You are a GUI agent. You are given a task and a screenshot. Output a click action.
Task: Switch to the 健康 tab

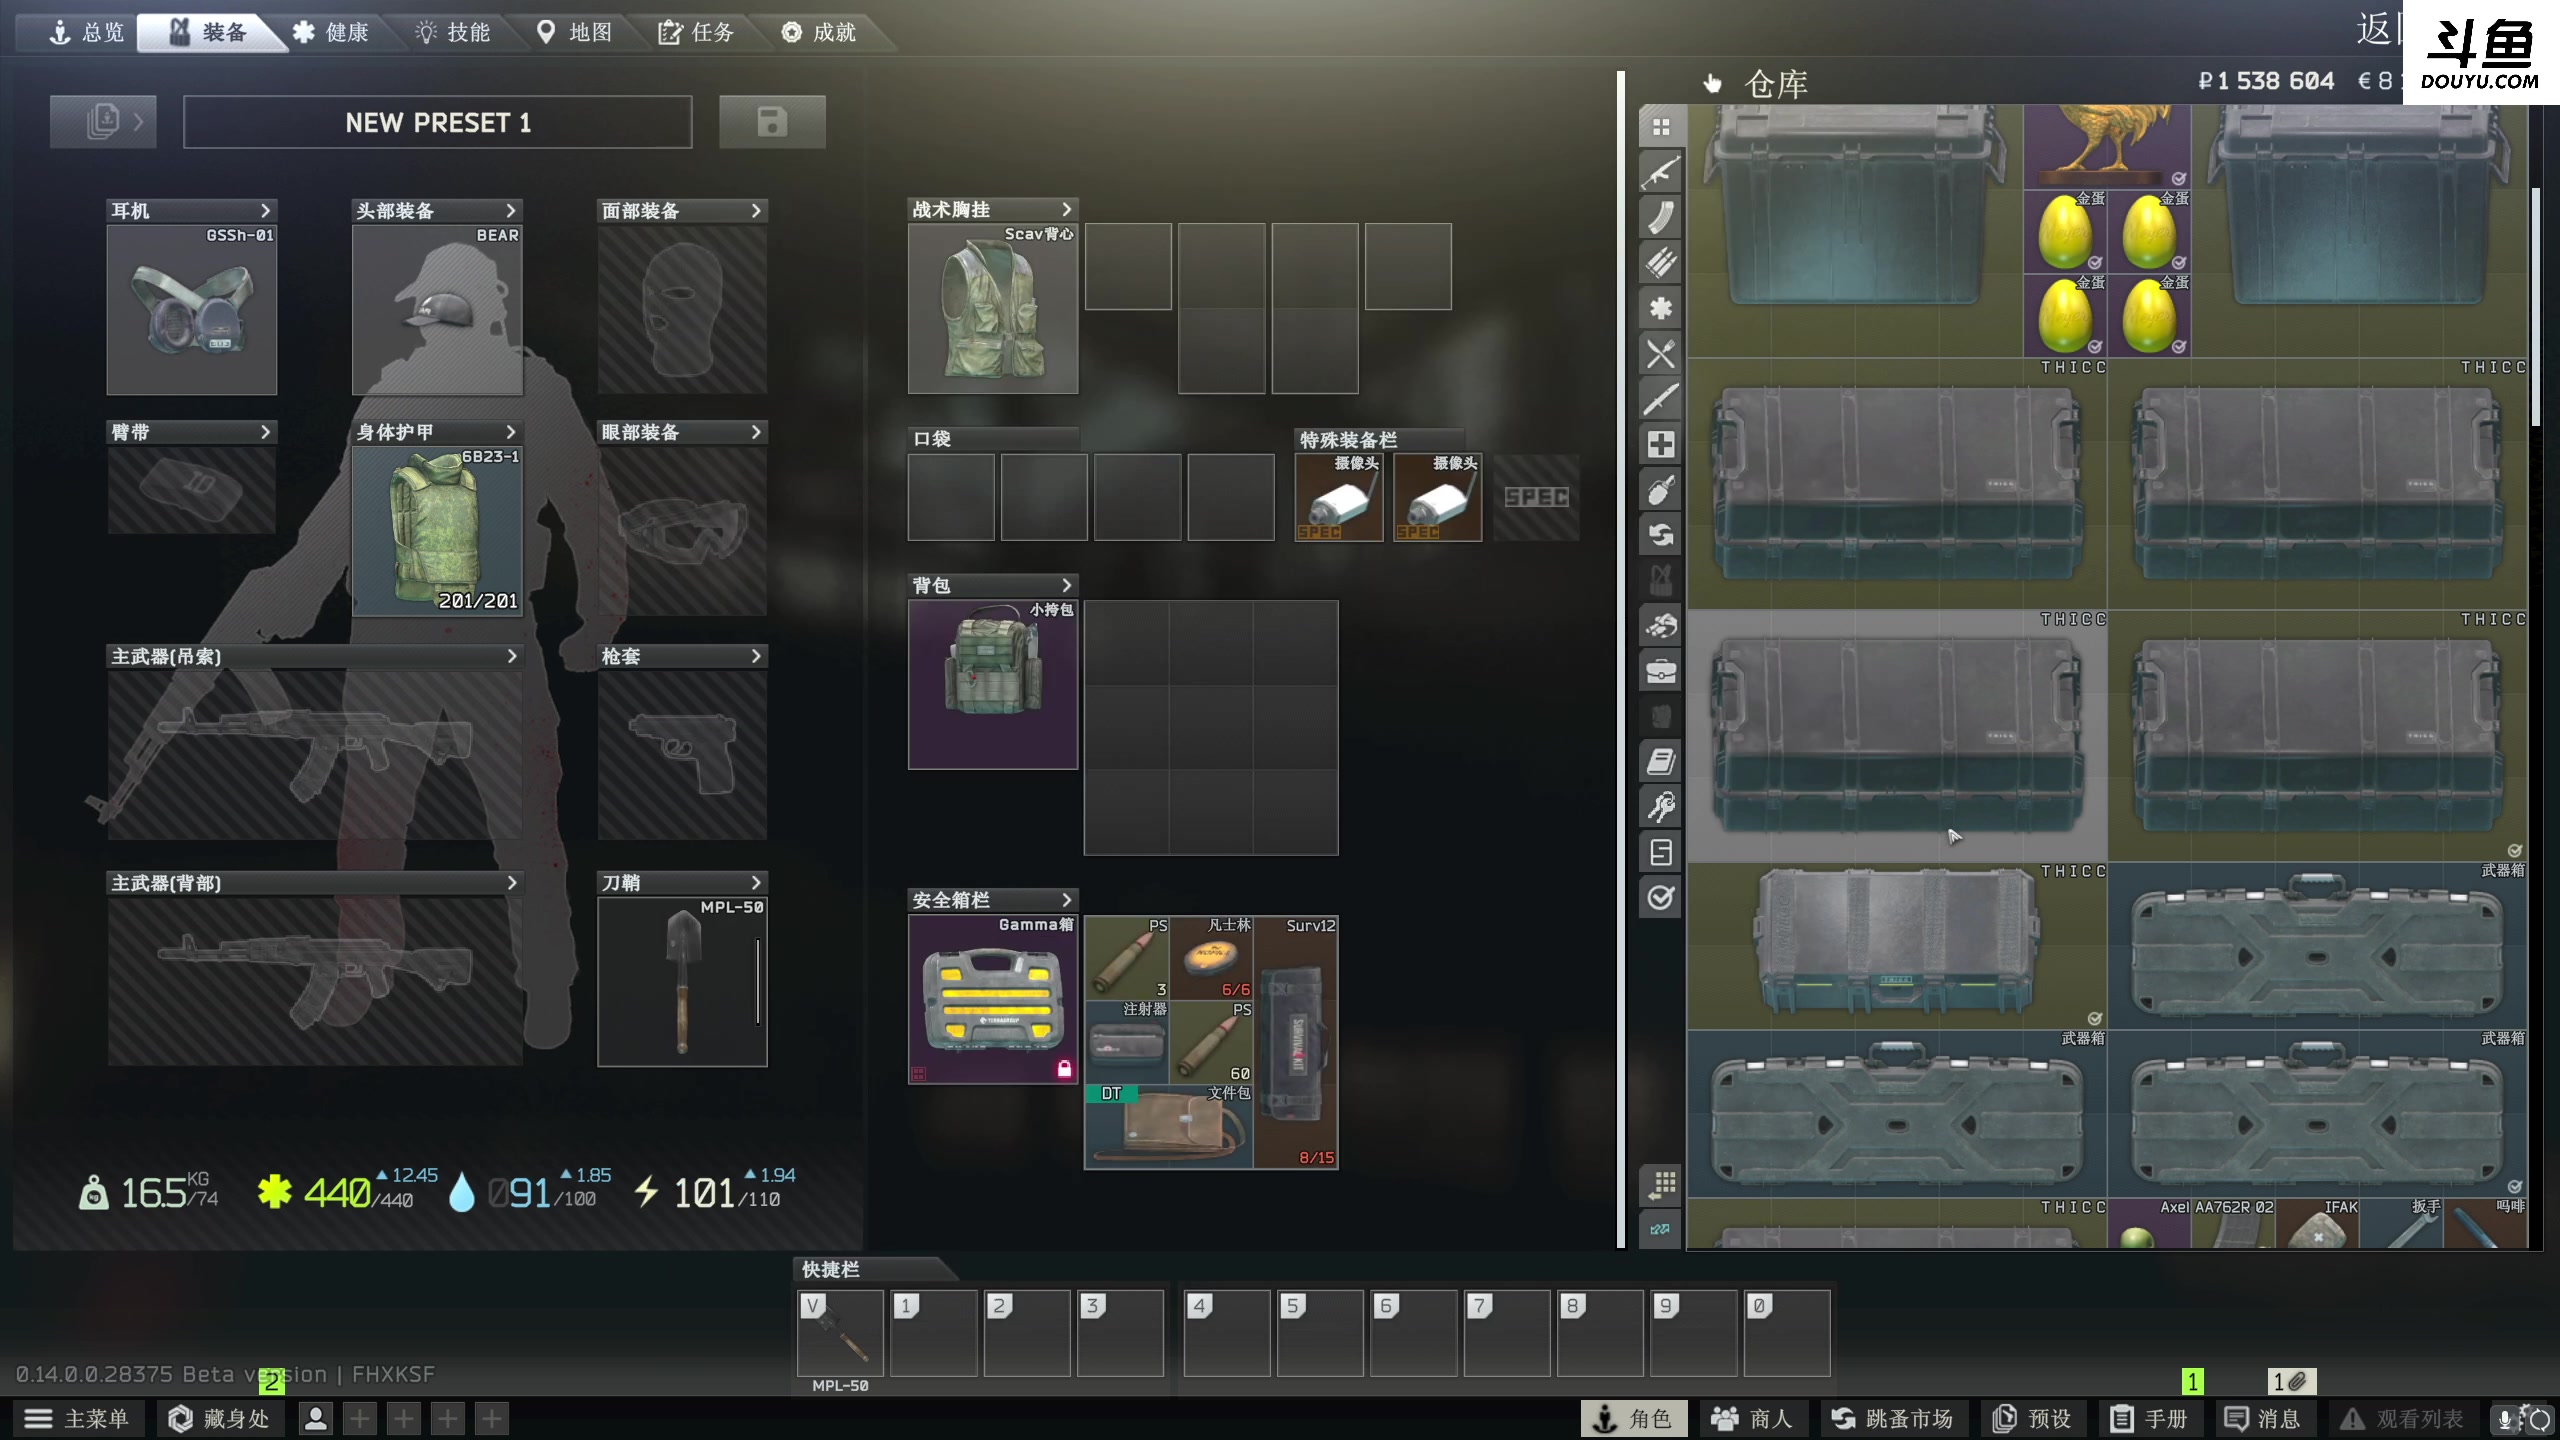pos(332,32)
